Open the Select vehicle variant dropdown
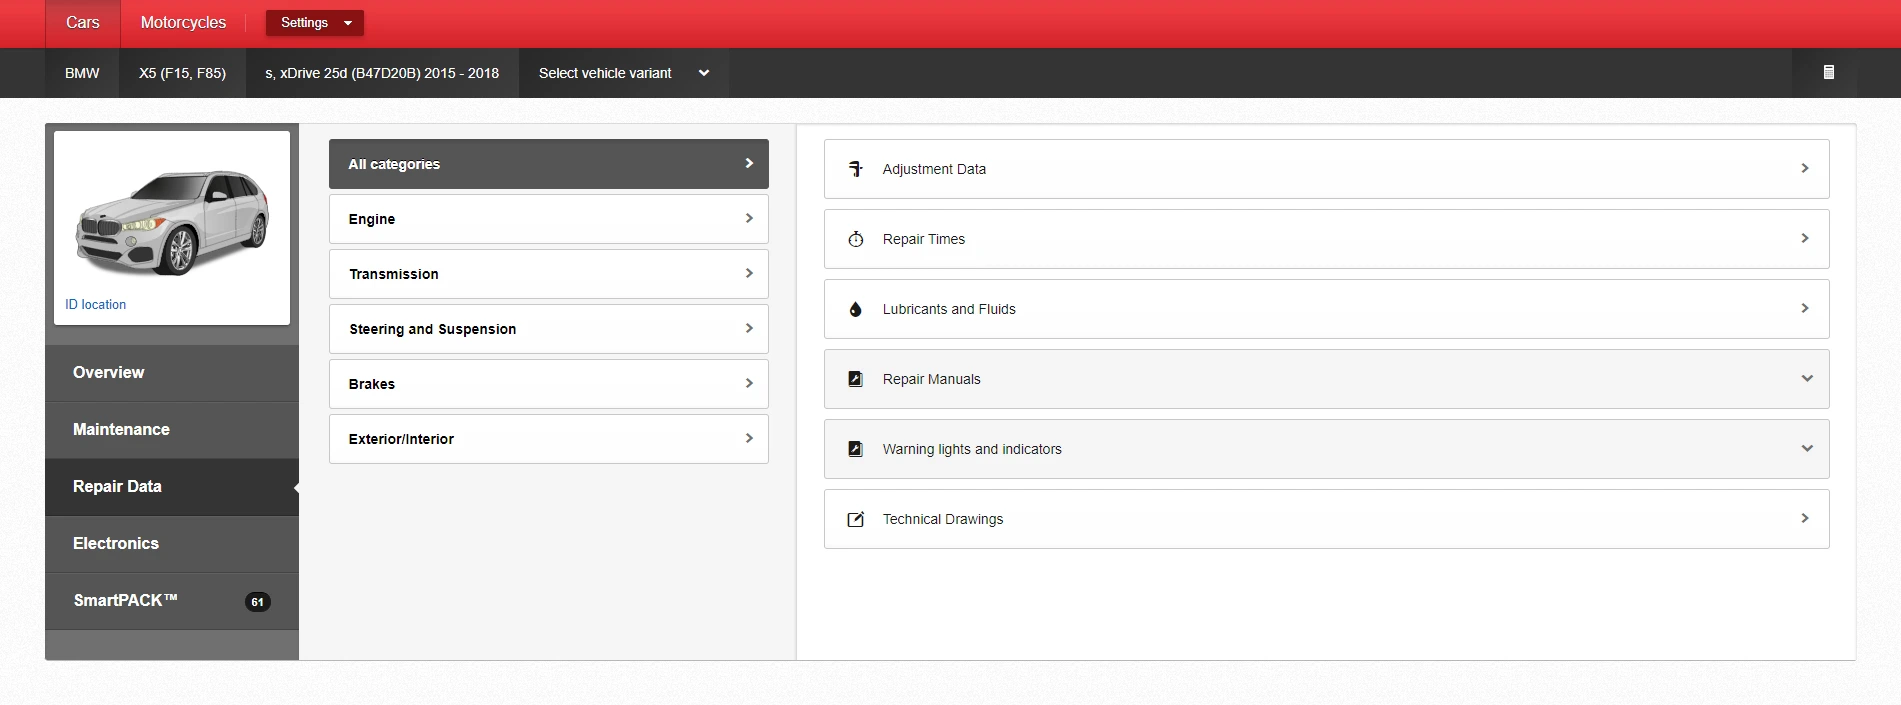 point(623,73)
